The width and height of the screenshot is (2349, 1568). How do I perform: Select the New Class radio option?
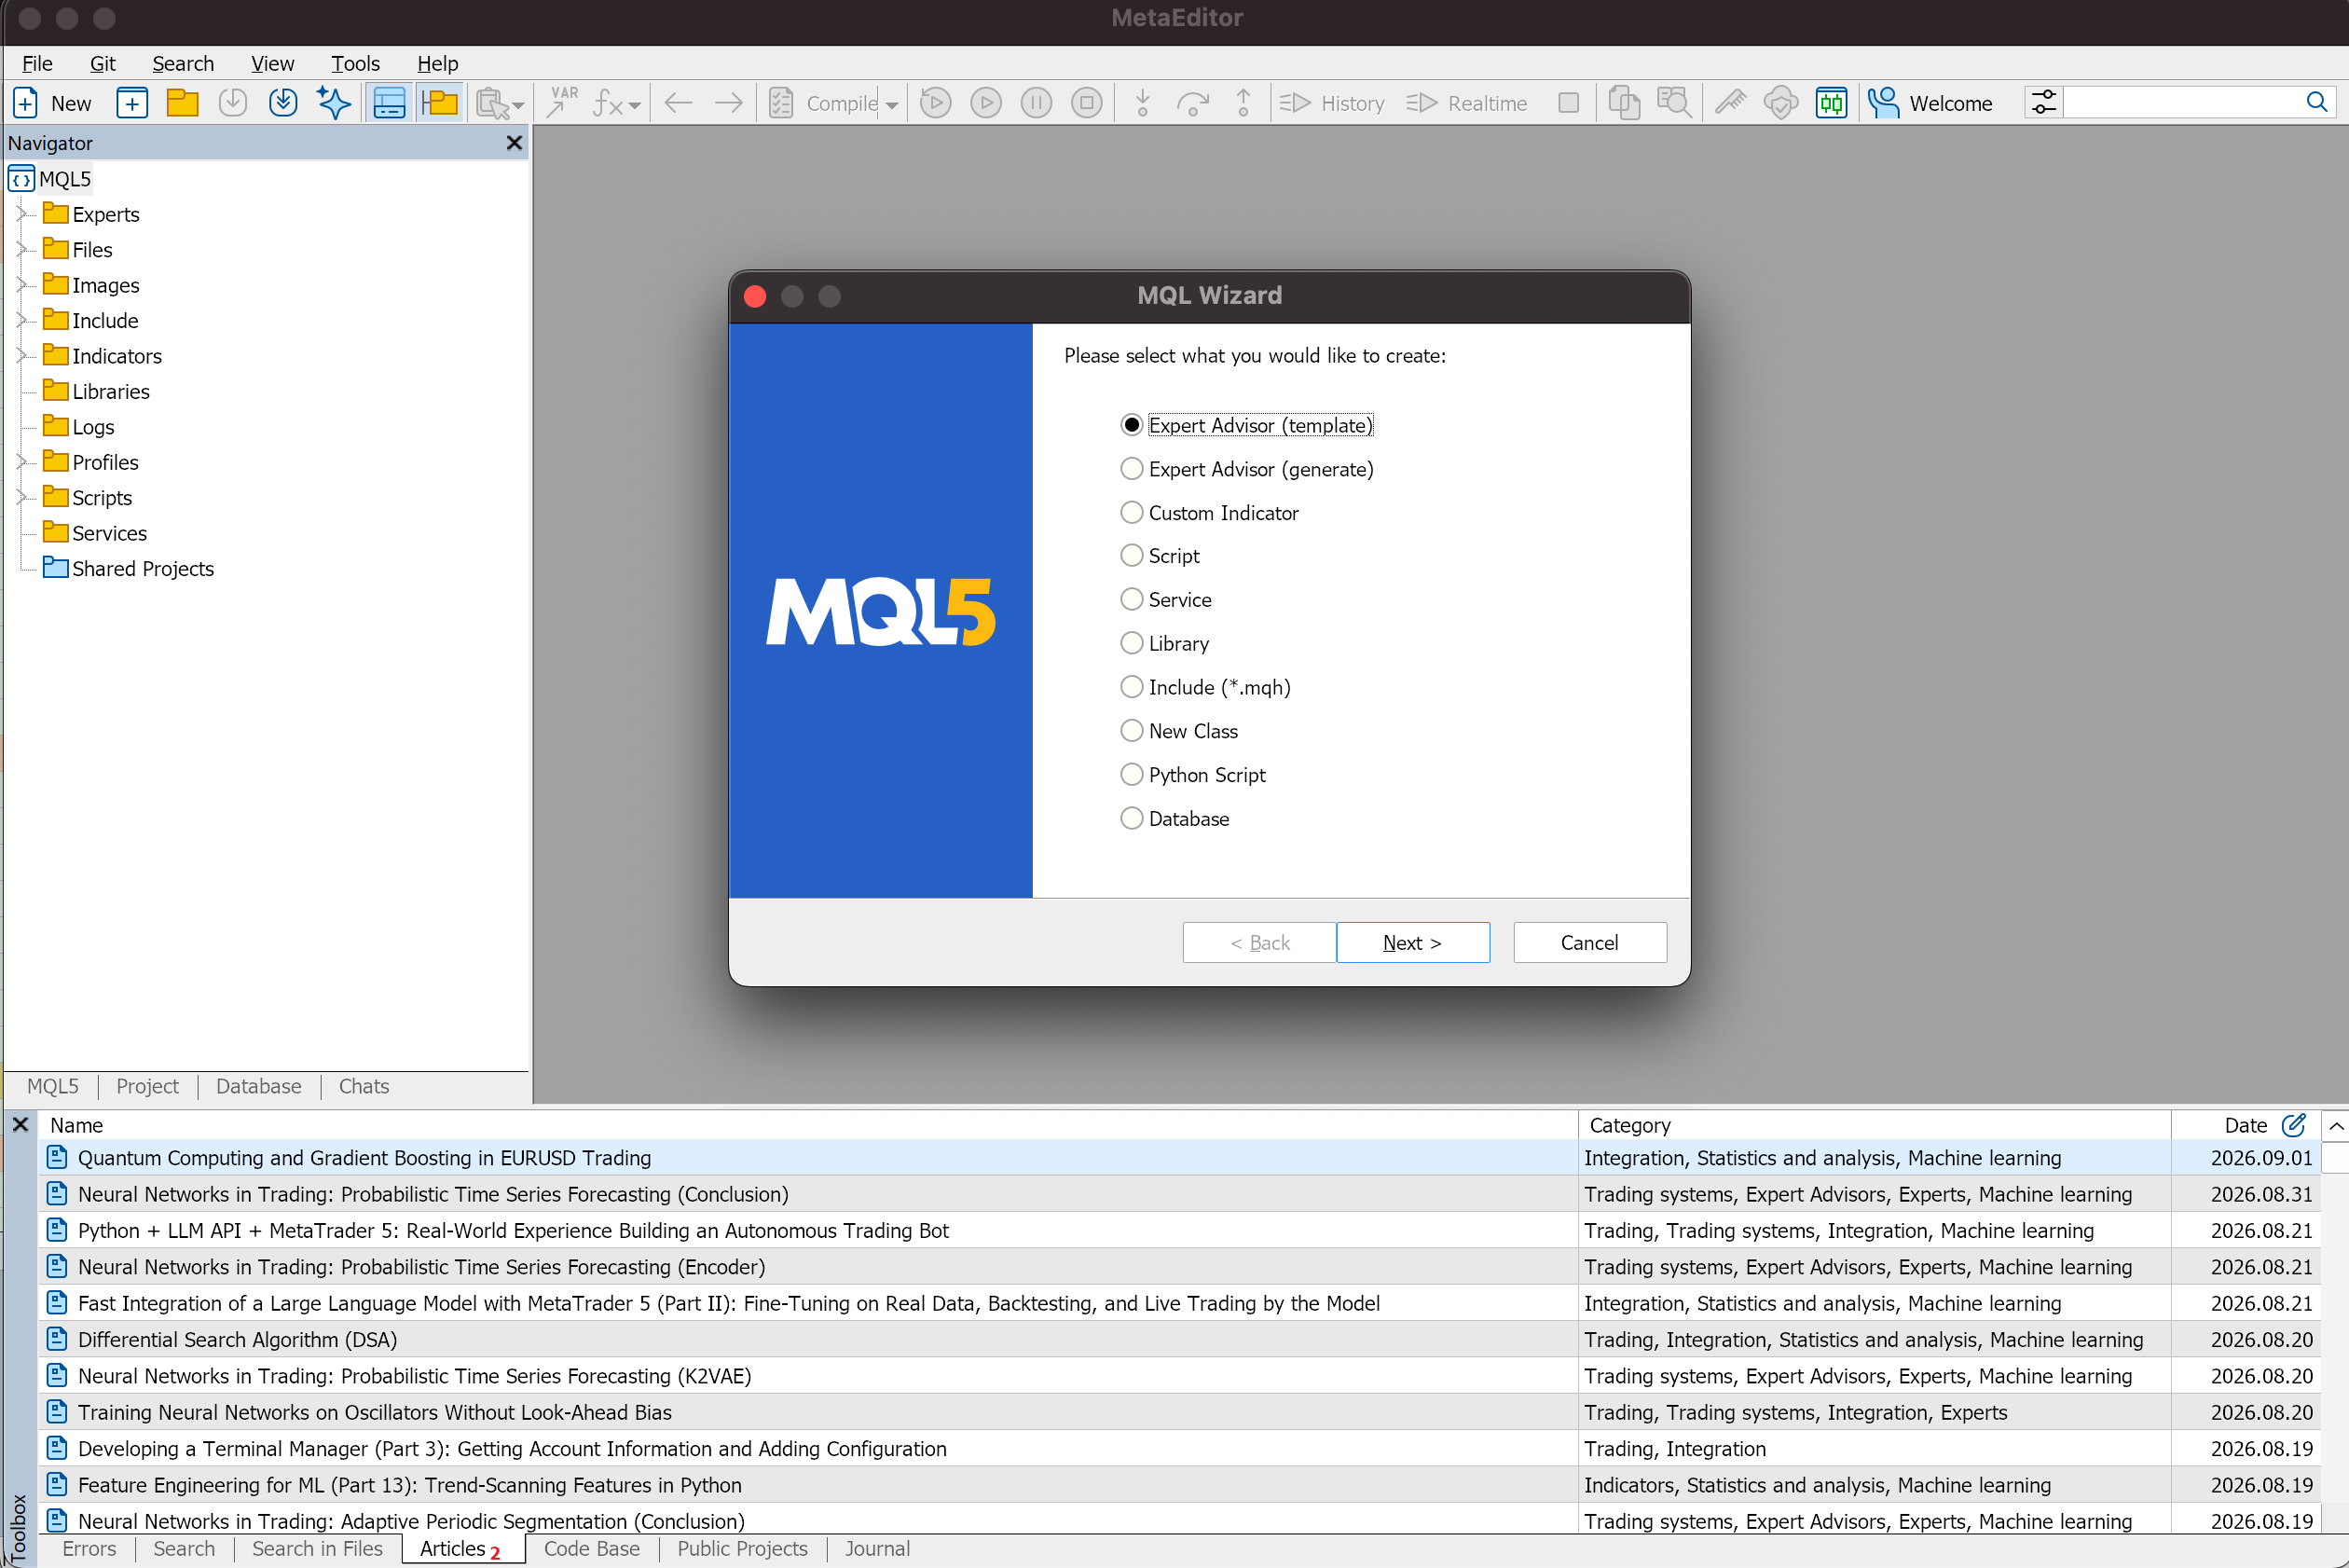point(1131,731)
